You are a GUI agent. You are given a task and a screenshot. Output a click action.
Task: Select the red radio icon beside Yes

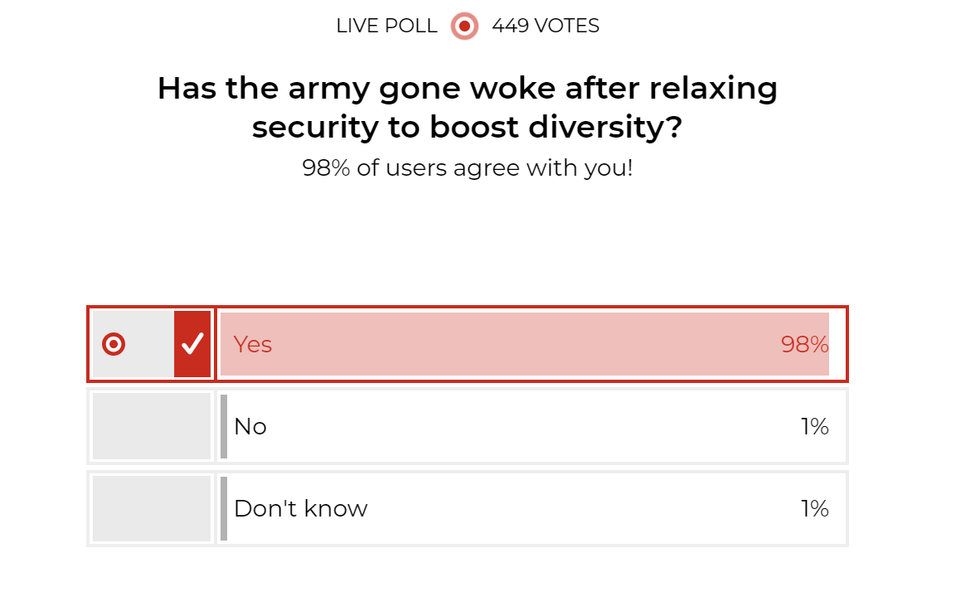pyautogui.click(x=114, y=344)
